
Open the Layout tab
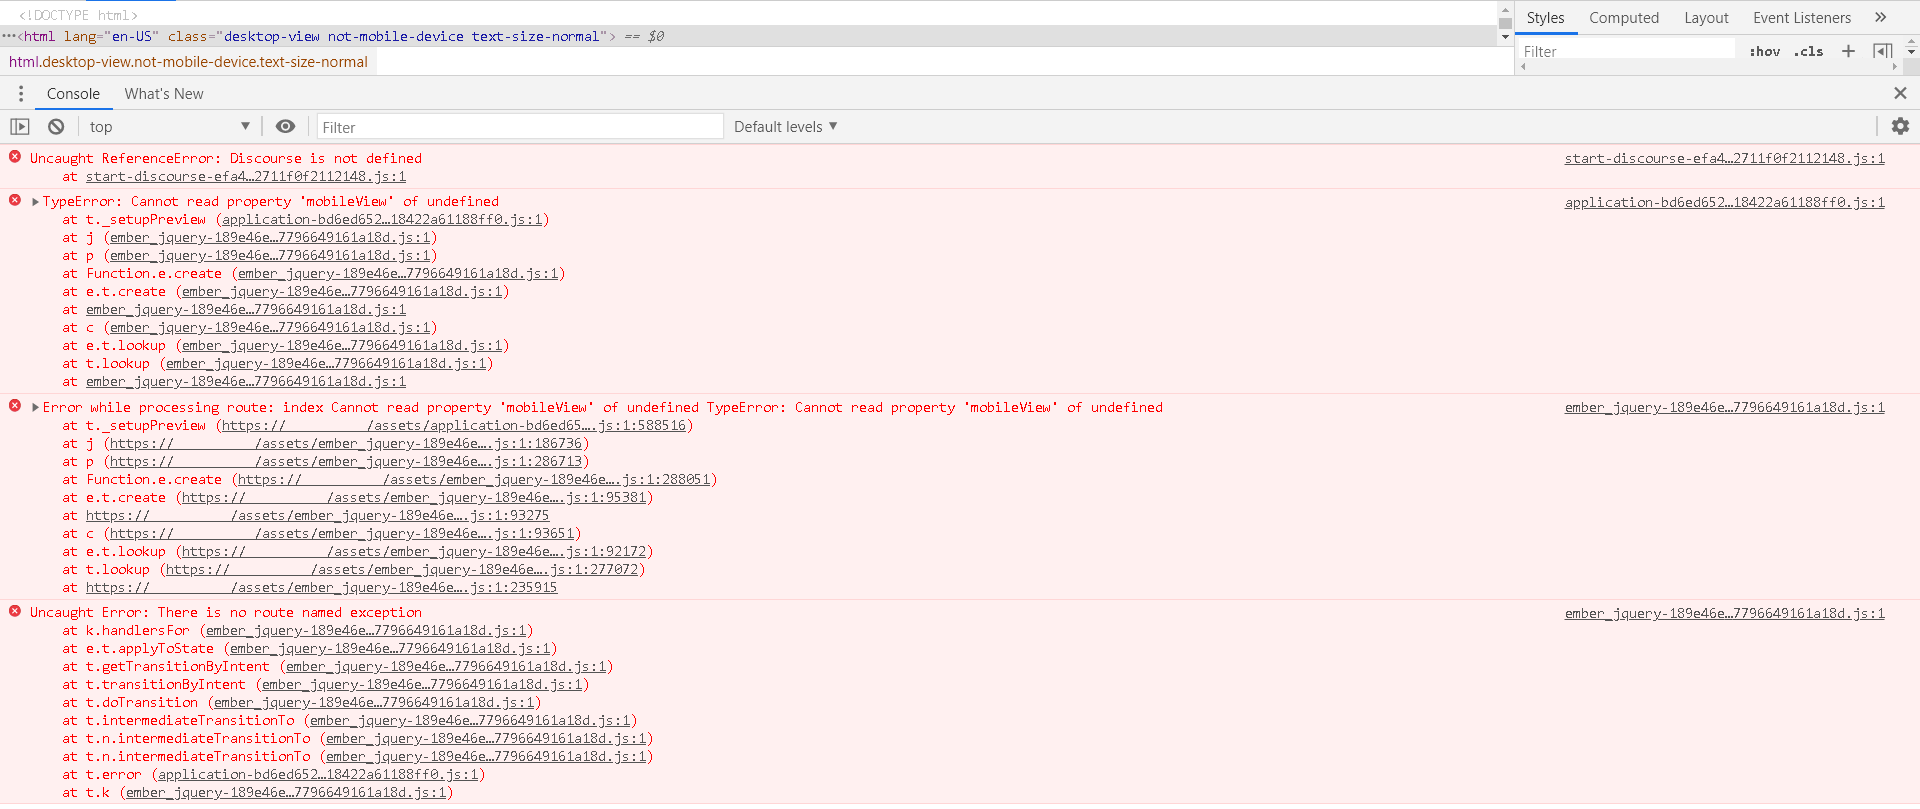coord(1706,18)
